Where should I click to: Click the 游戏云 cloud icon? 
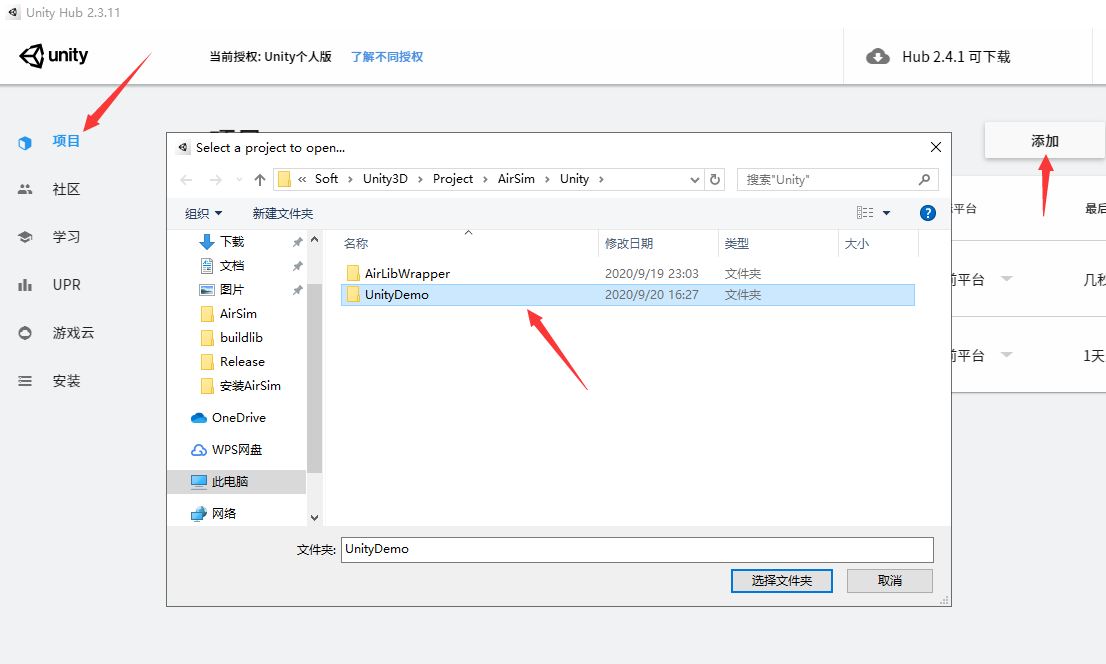[x=25, y=333]
